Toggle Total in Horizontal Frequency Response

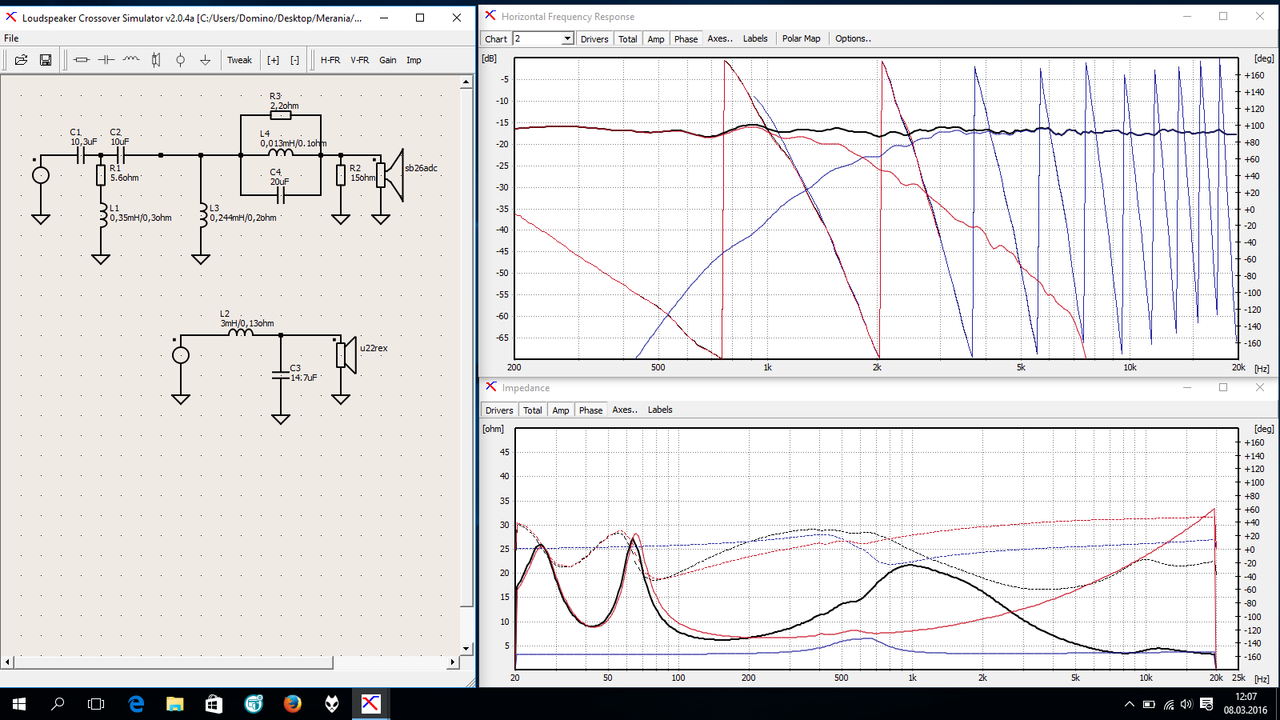(x=627, y=39)
